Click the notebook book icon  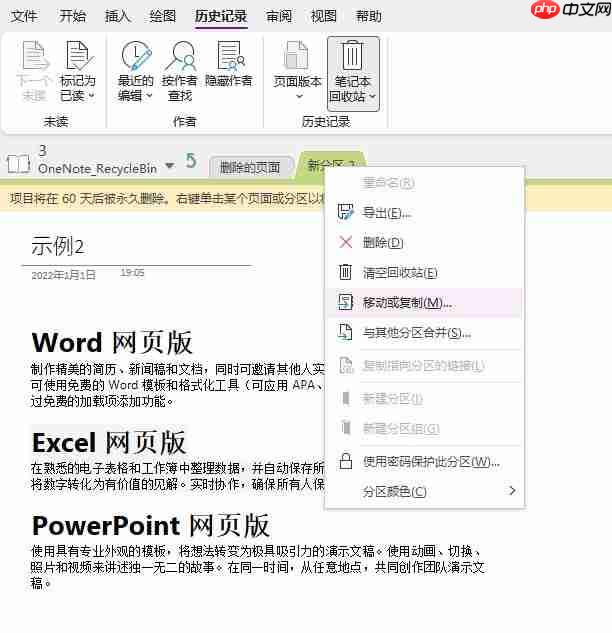(19, 164)
